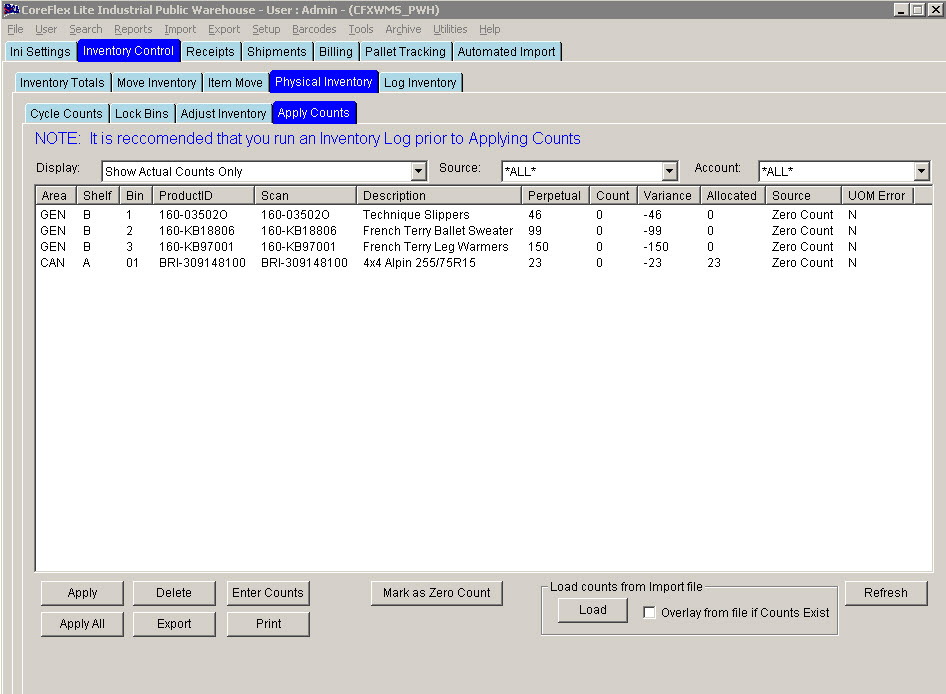Open the Display dropdown list

tap(419, 171)
